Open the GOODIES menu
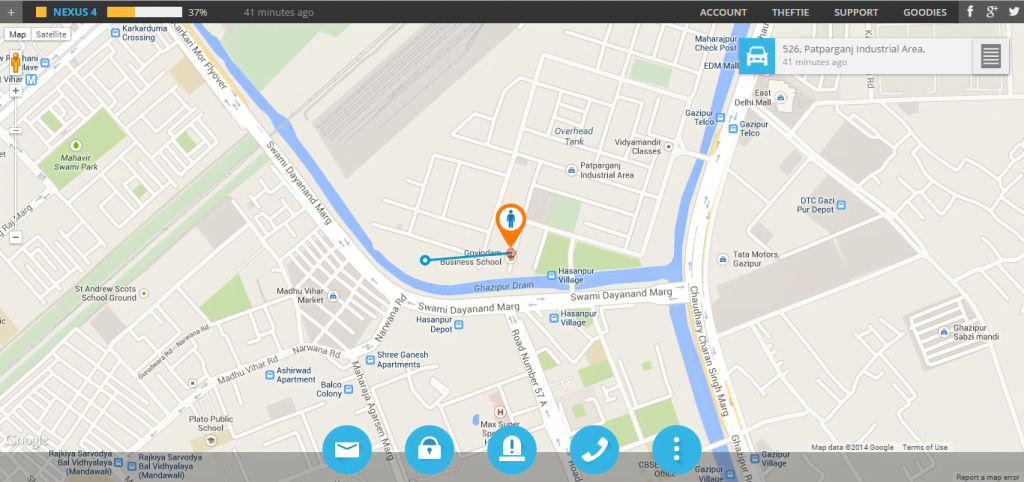Image resolution: width=1024 pixels, height=482 pixels. coord(925,12)
